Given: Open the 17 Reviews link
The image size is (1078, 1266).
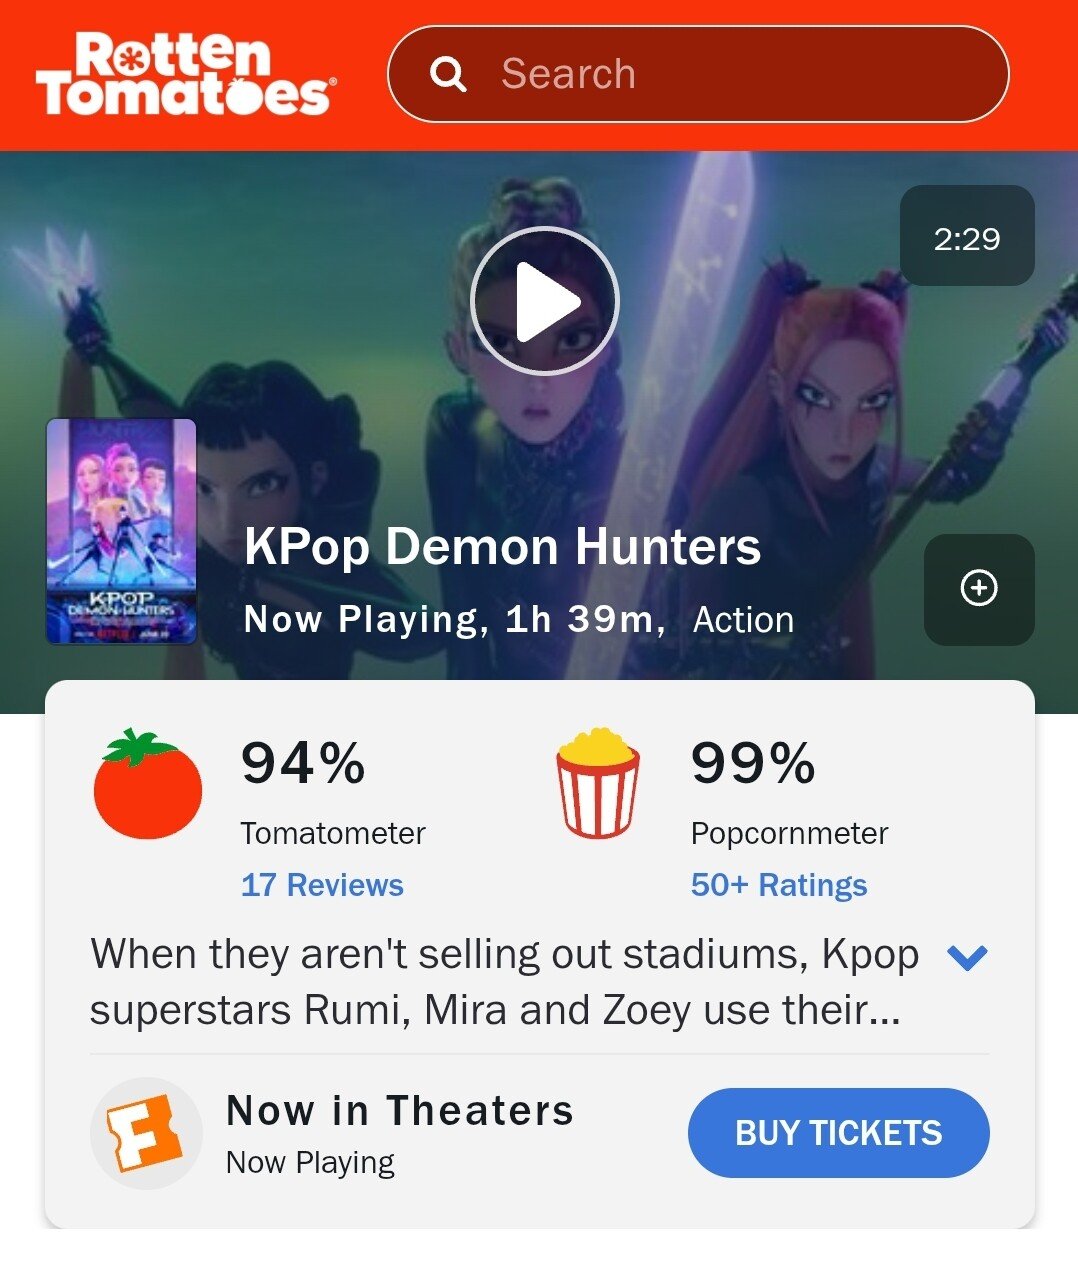Looking at the screenshot, I should tap(322, 885).
